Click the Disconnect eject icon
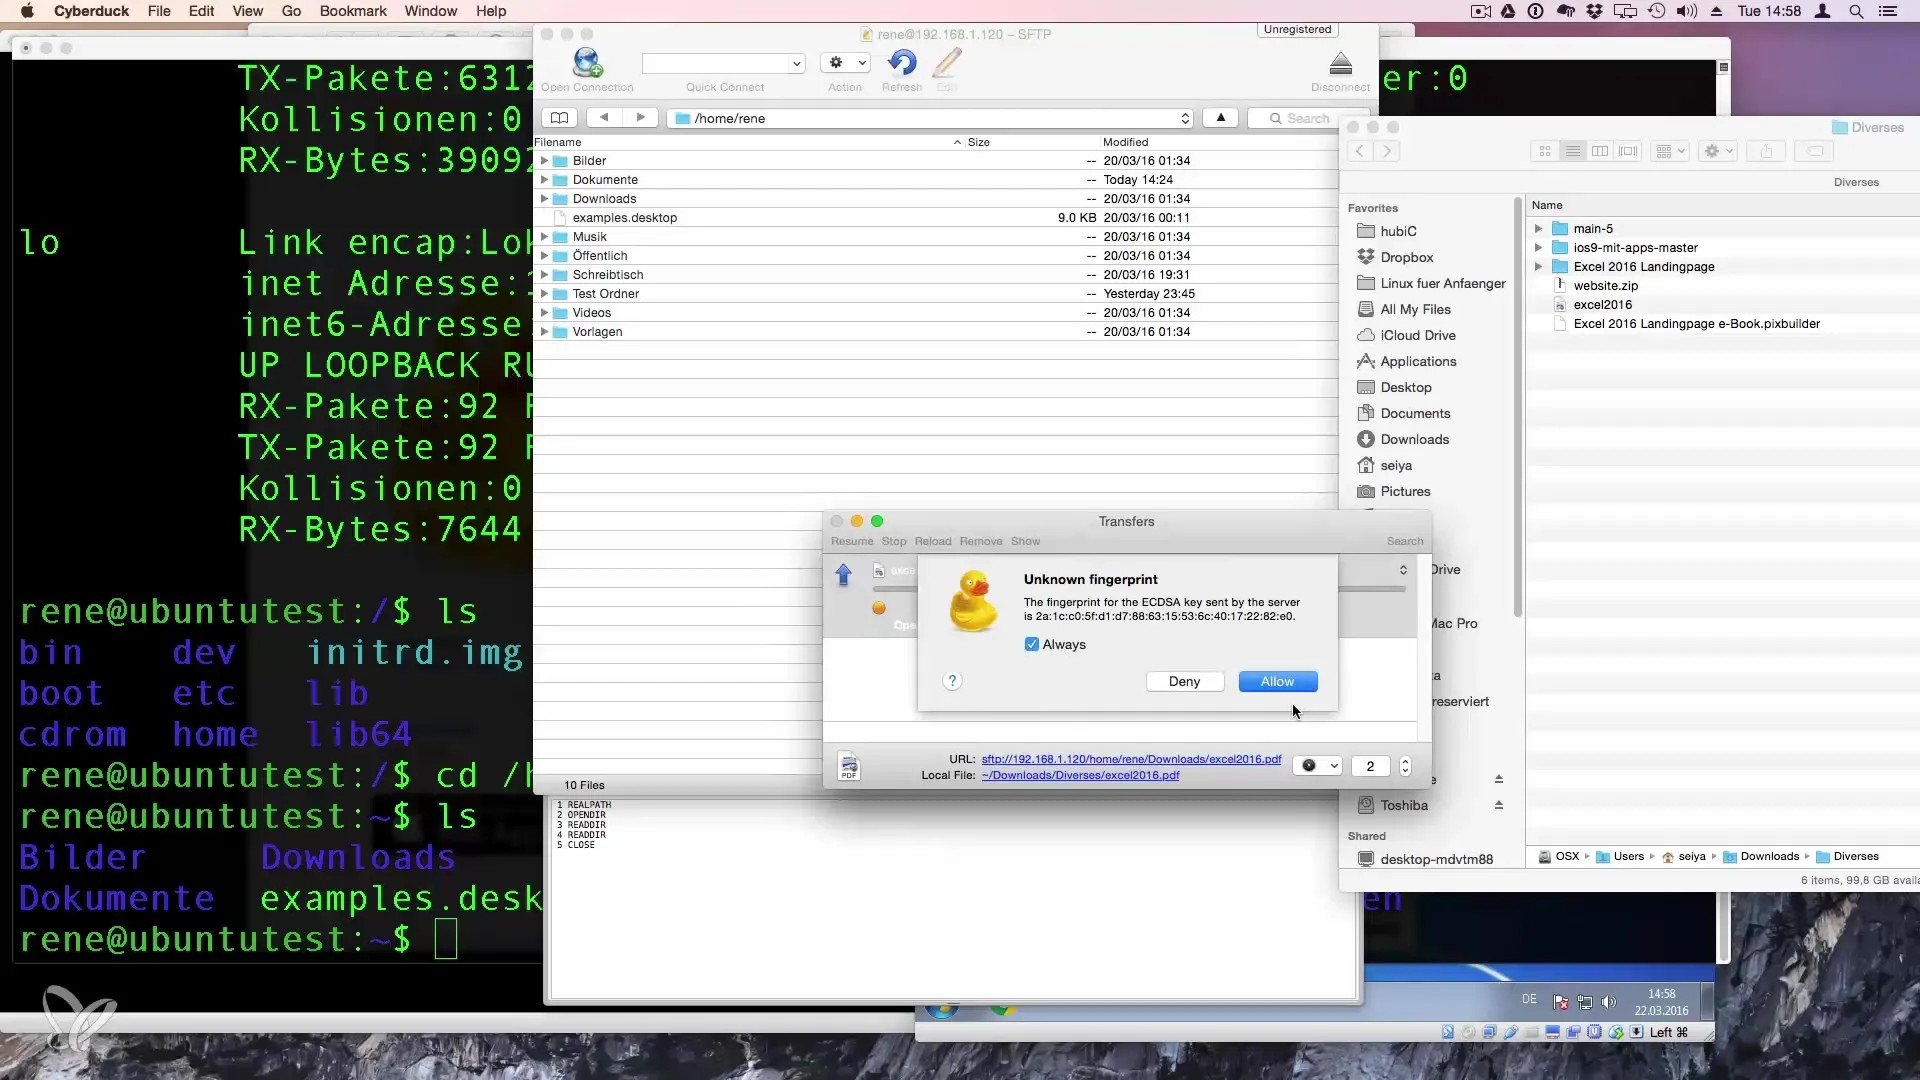The image size is (1920, 1080). (x=1341, y=64)
